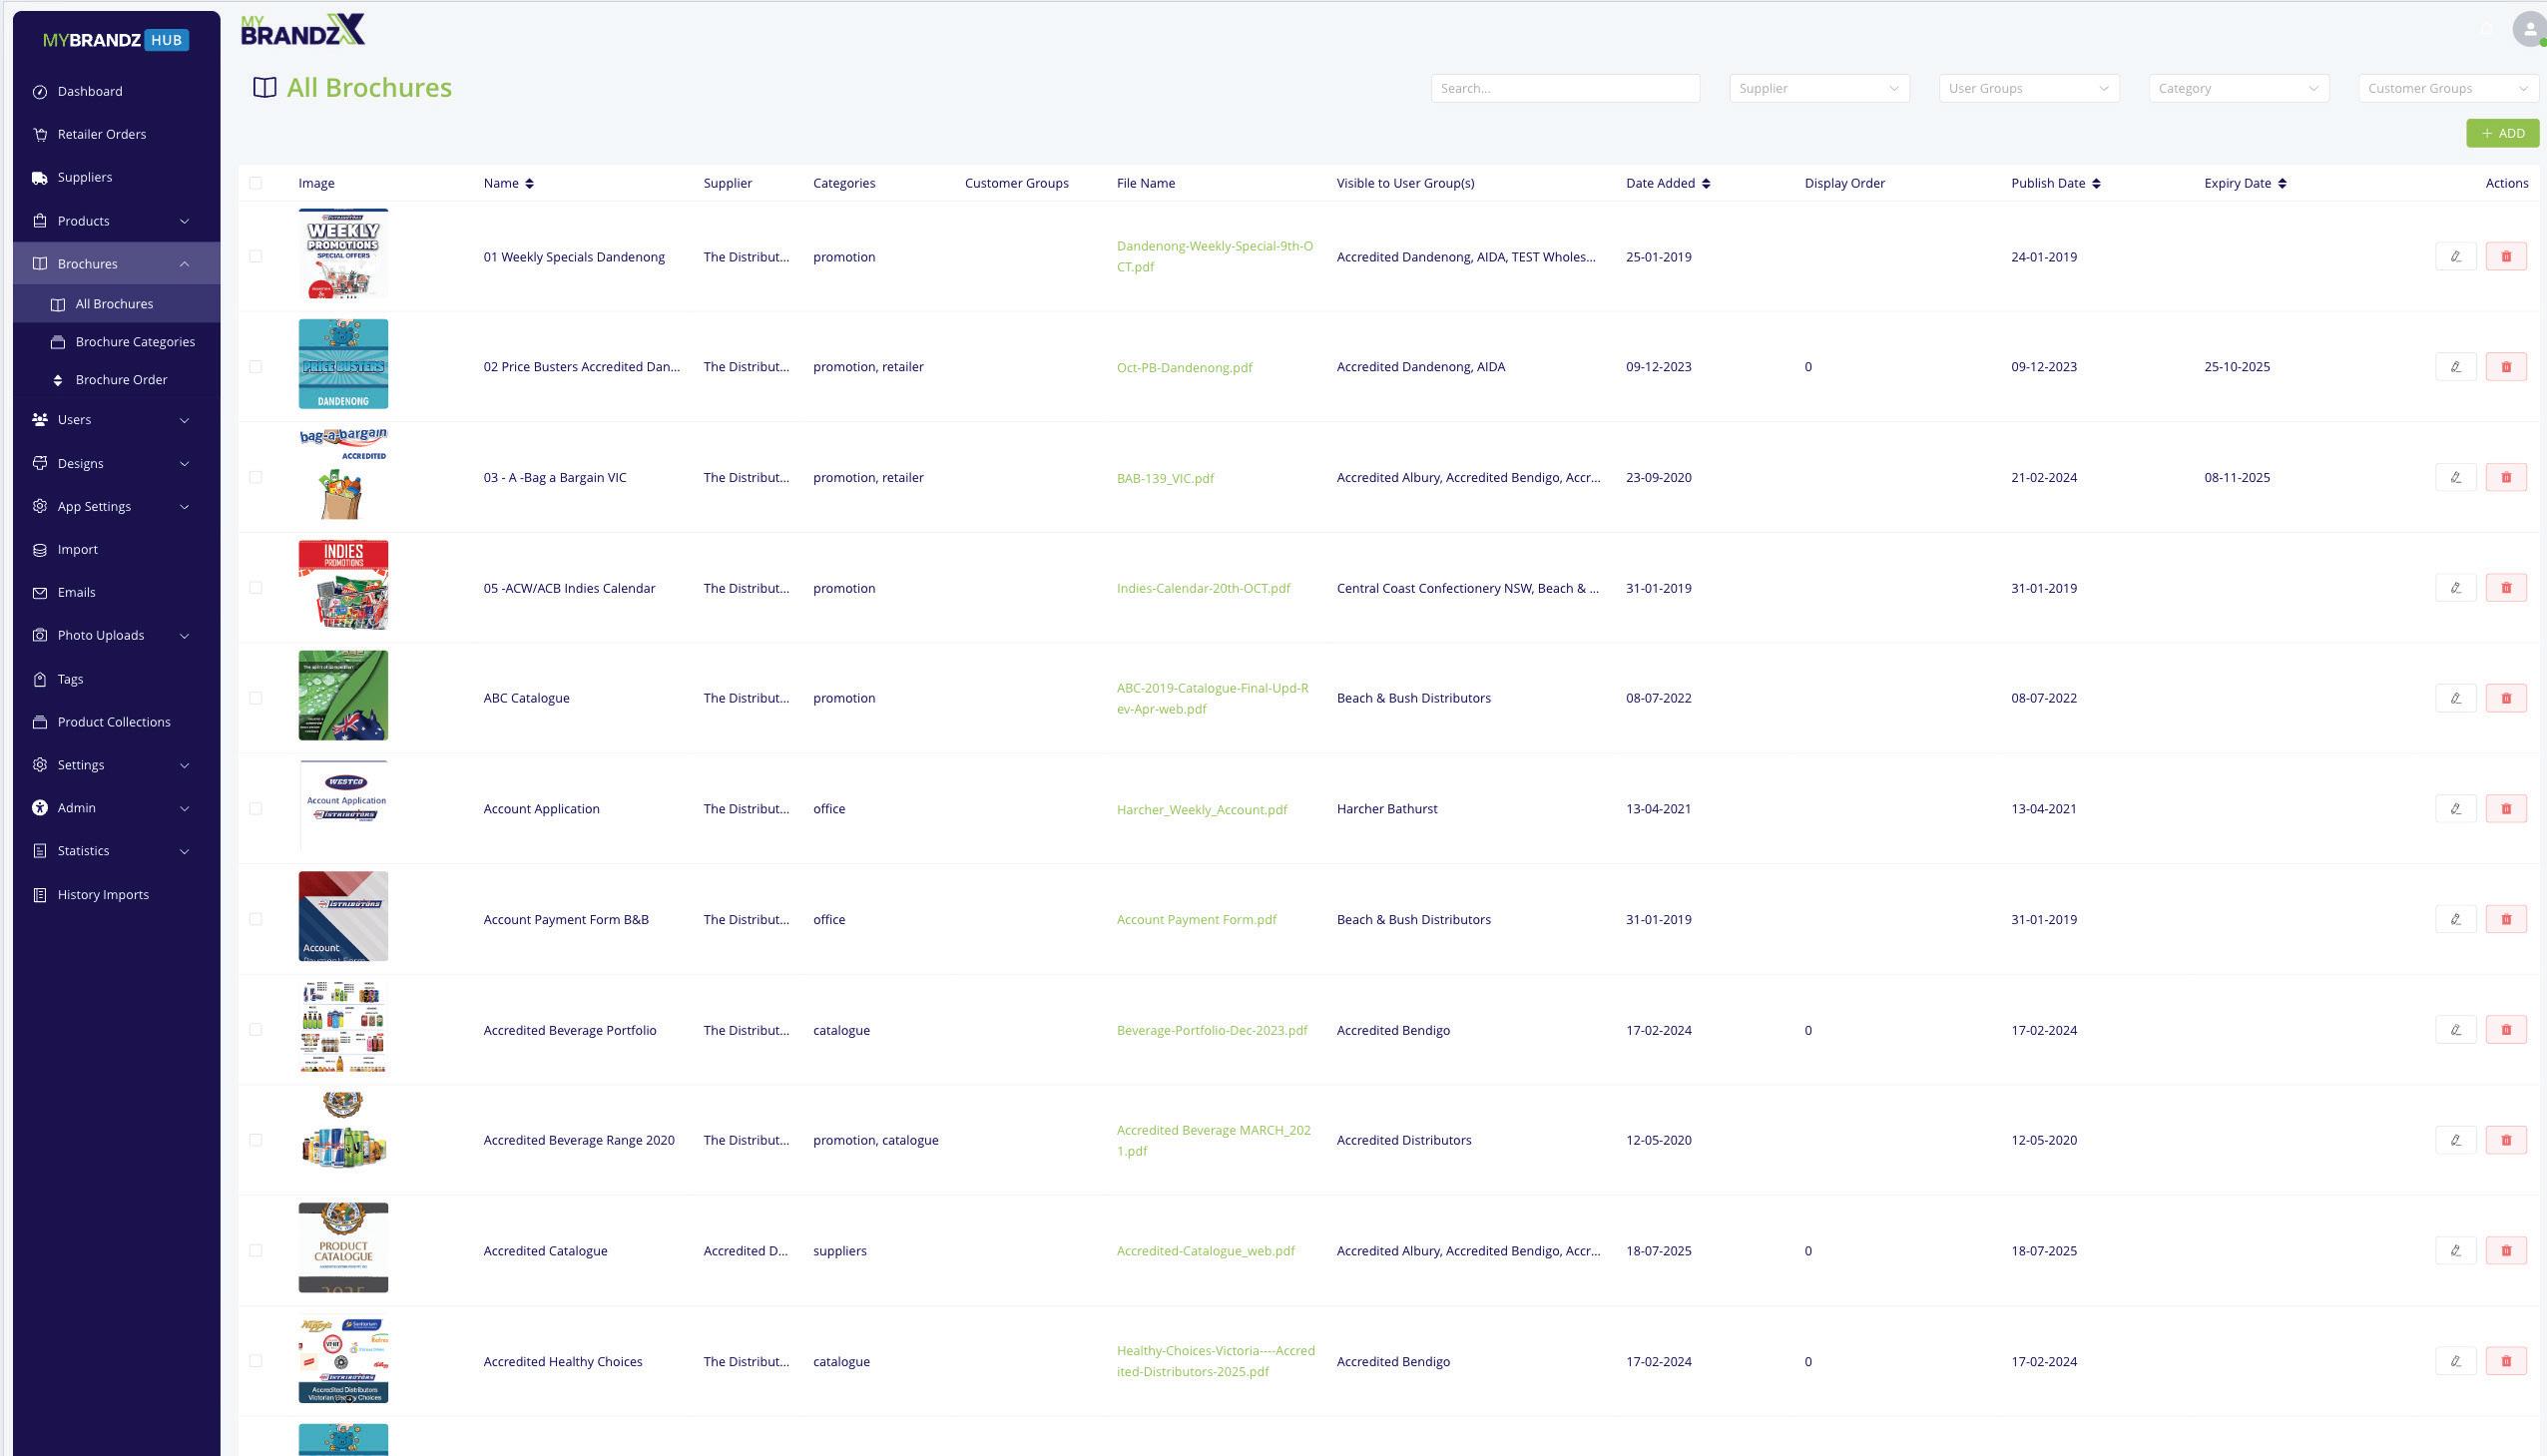The image size is (2547, 1456).
Task: Click the edit icon for ABC Catalogue
Action: click(2455, 698)
